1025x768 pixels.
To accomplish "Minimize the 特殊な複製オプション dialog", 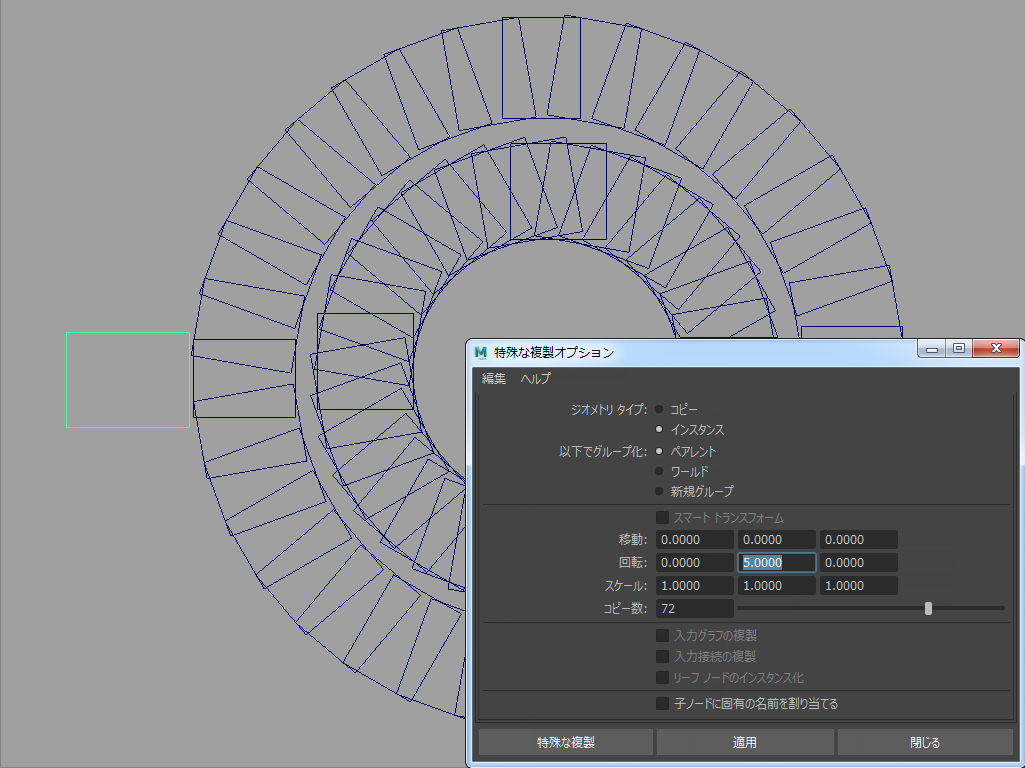I will [x=932, y=349].
